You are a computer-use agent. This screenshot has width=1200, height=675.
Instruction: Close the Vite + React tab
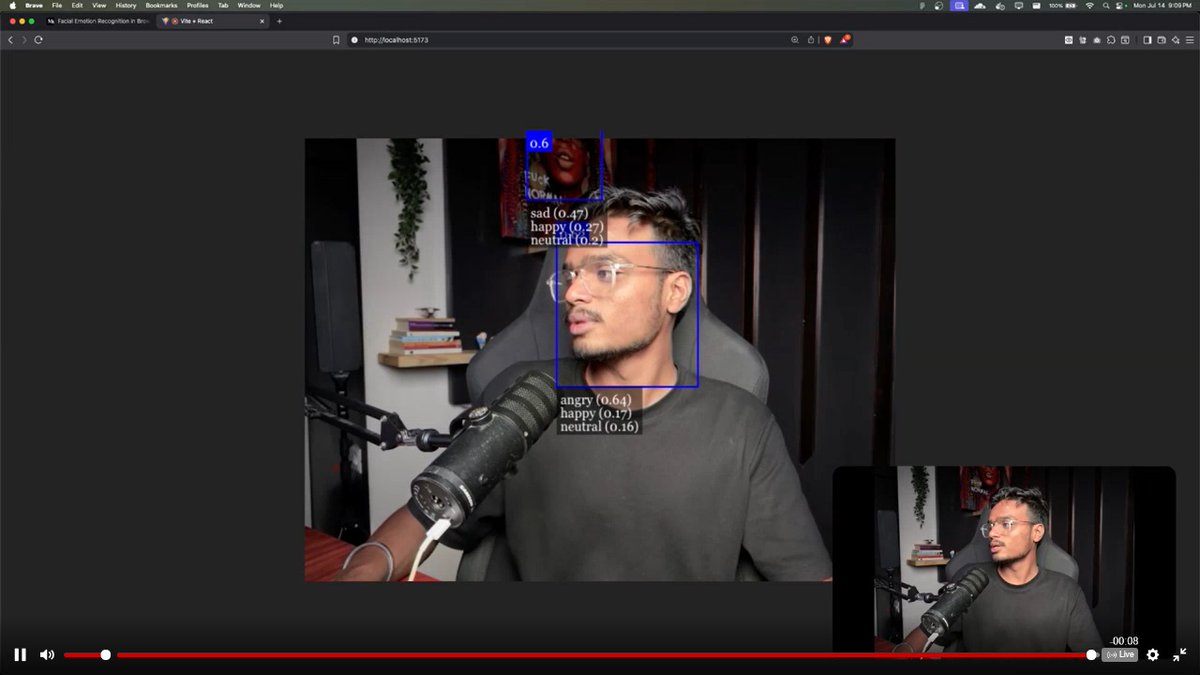pyautogui.click(x=262, y=21)
